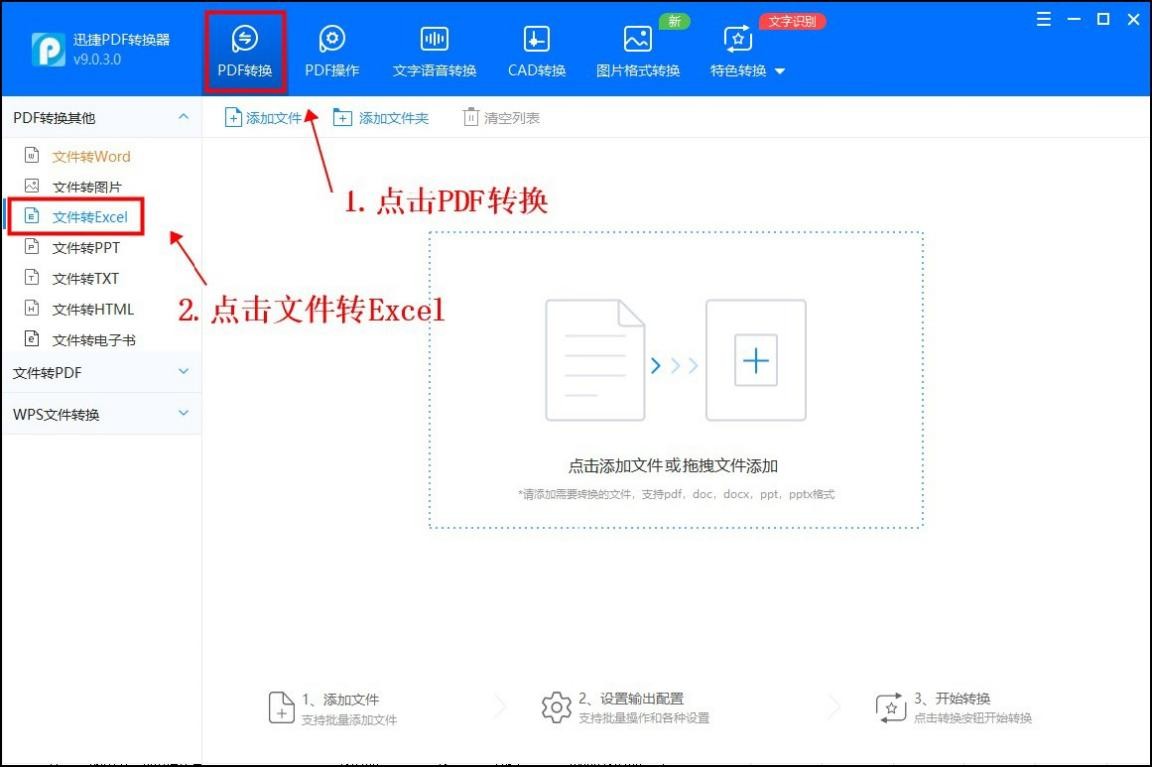This screenshot has width=1152, height=767.
Task: Click the 文字识别 red badge
Action: pyautogui.click(x=792, y=21)
